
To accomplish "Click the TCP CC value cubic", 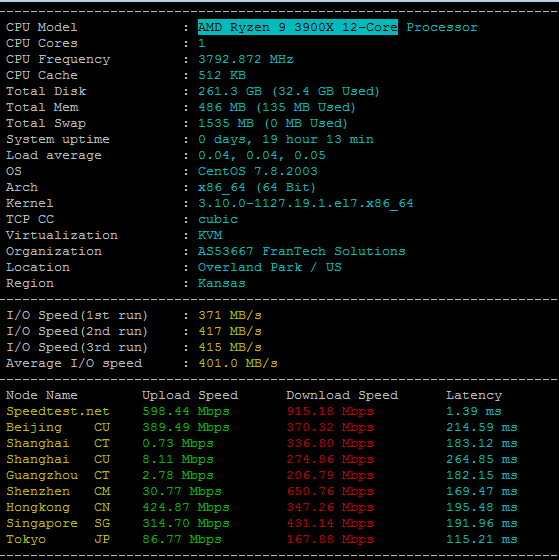I will [x=218, y=219].
